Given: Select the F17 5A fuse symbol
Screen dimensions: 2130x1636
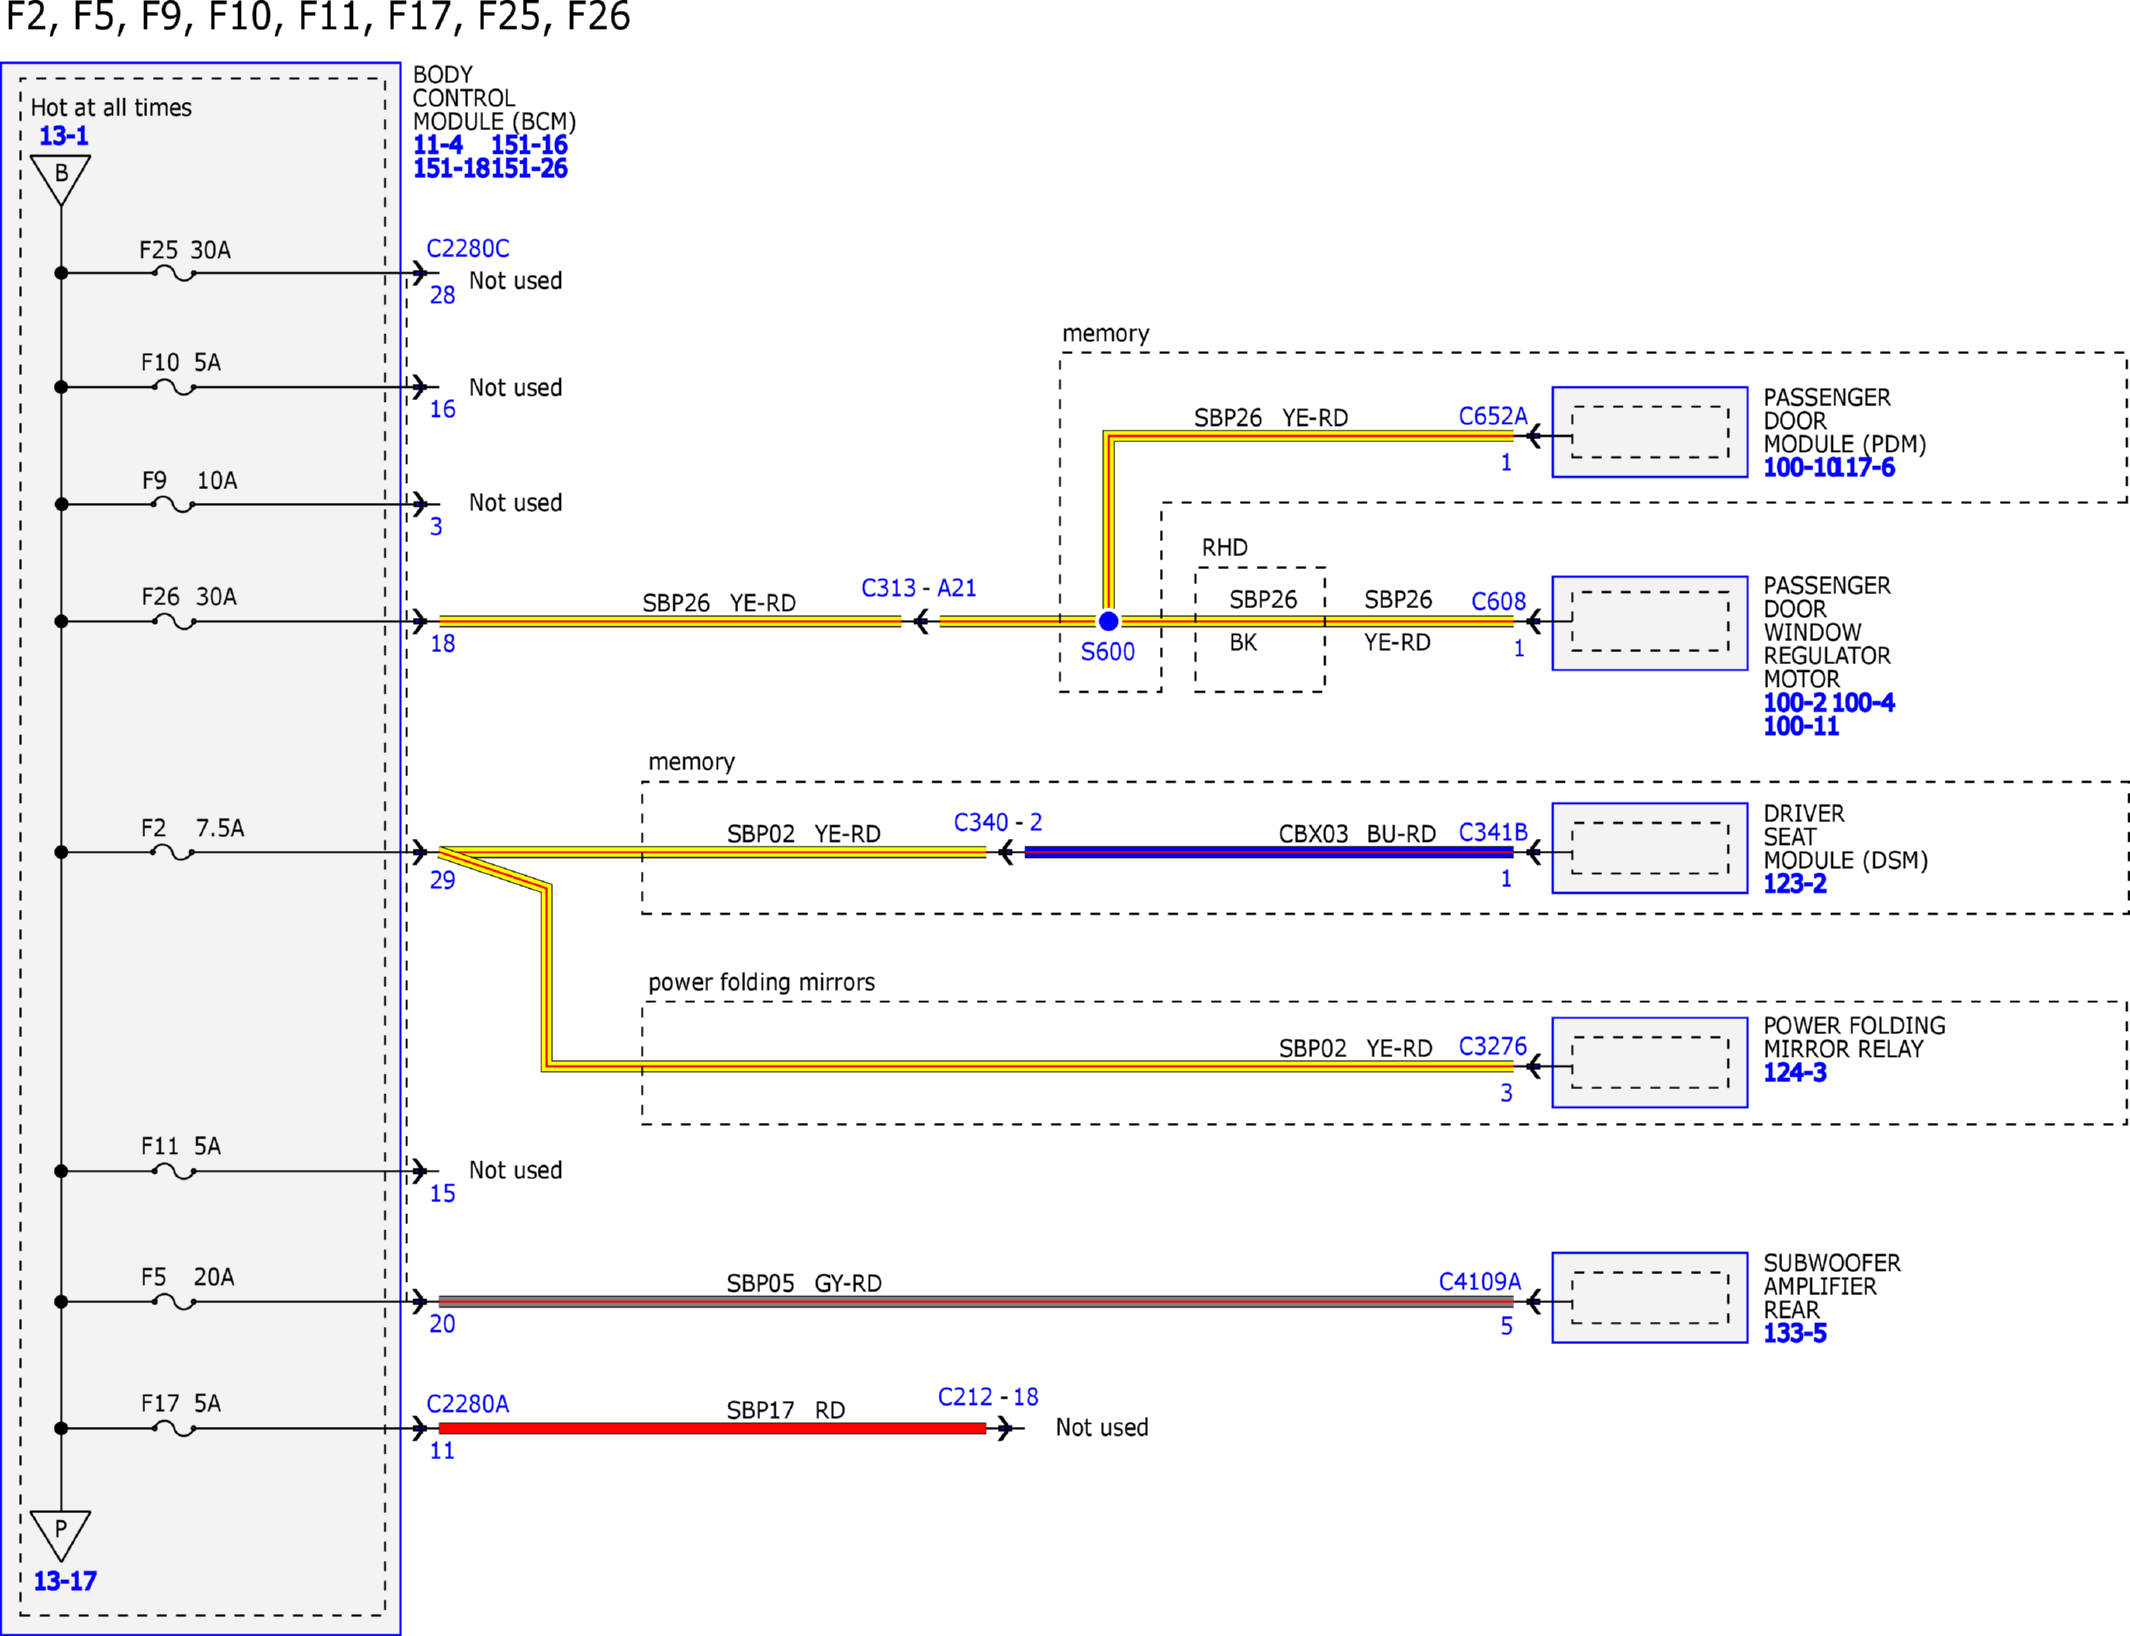Looking at the screenshot, I should pos(174,1428).
